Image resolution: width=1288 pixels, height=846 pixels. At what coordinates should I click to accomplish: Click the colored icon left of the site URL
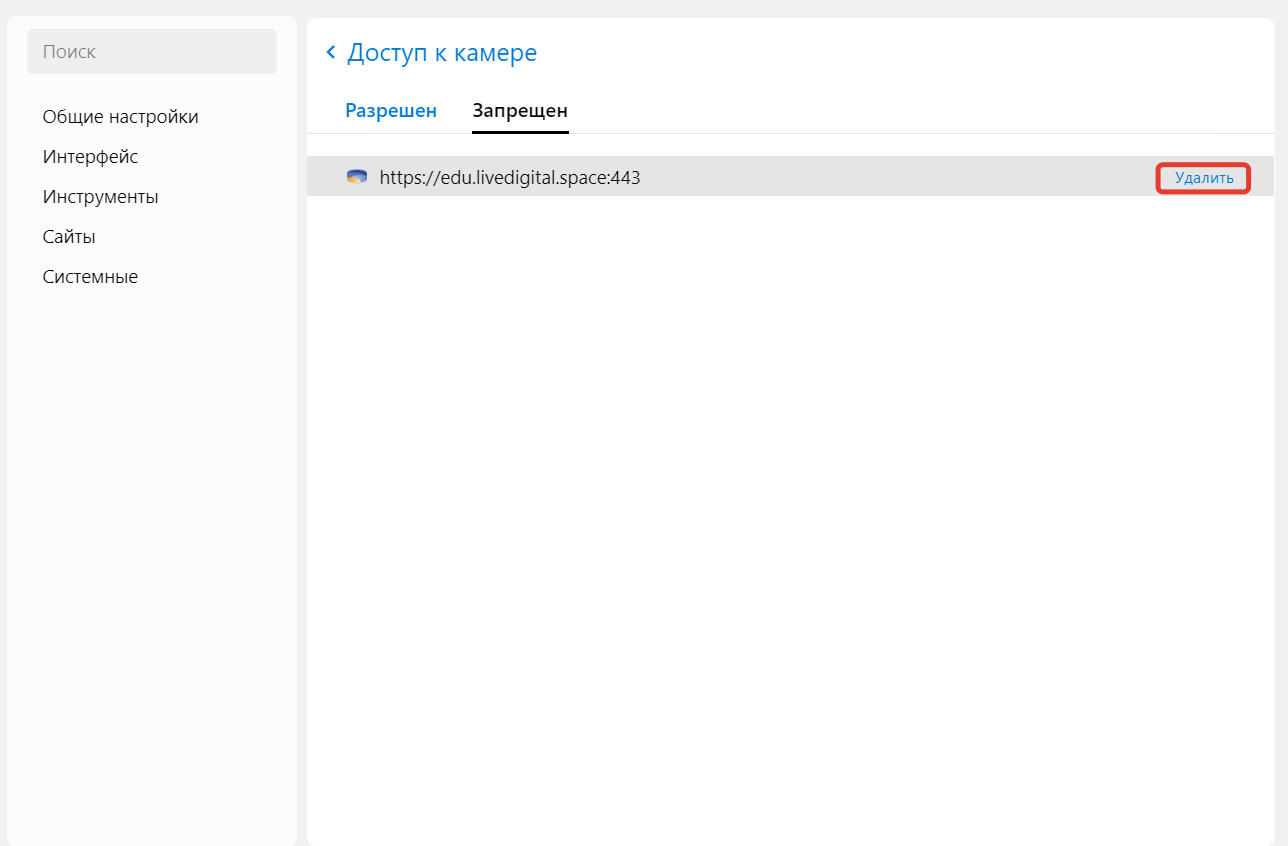[357, 178]
